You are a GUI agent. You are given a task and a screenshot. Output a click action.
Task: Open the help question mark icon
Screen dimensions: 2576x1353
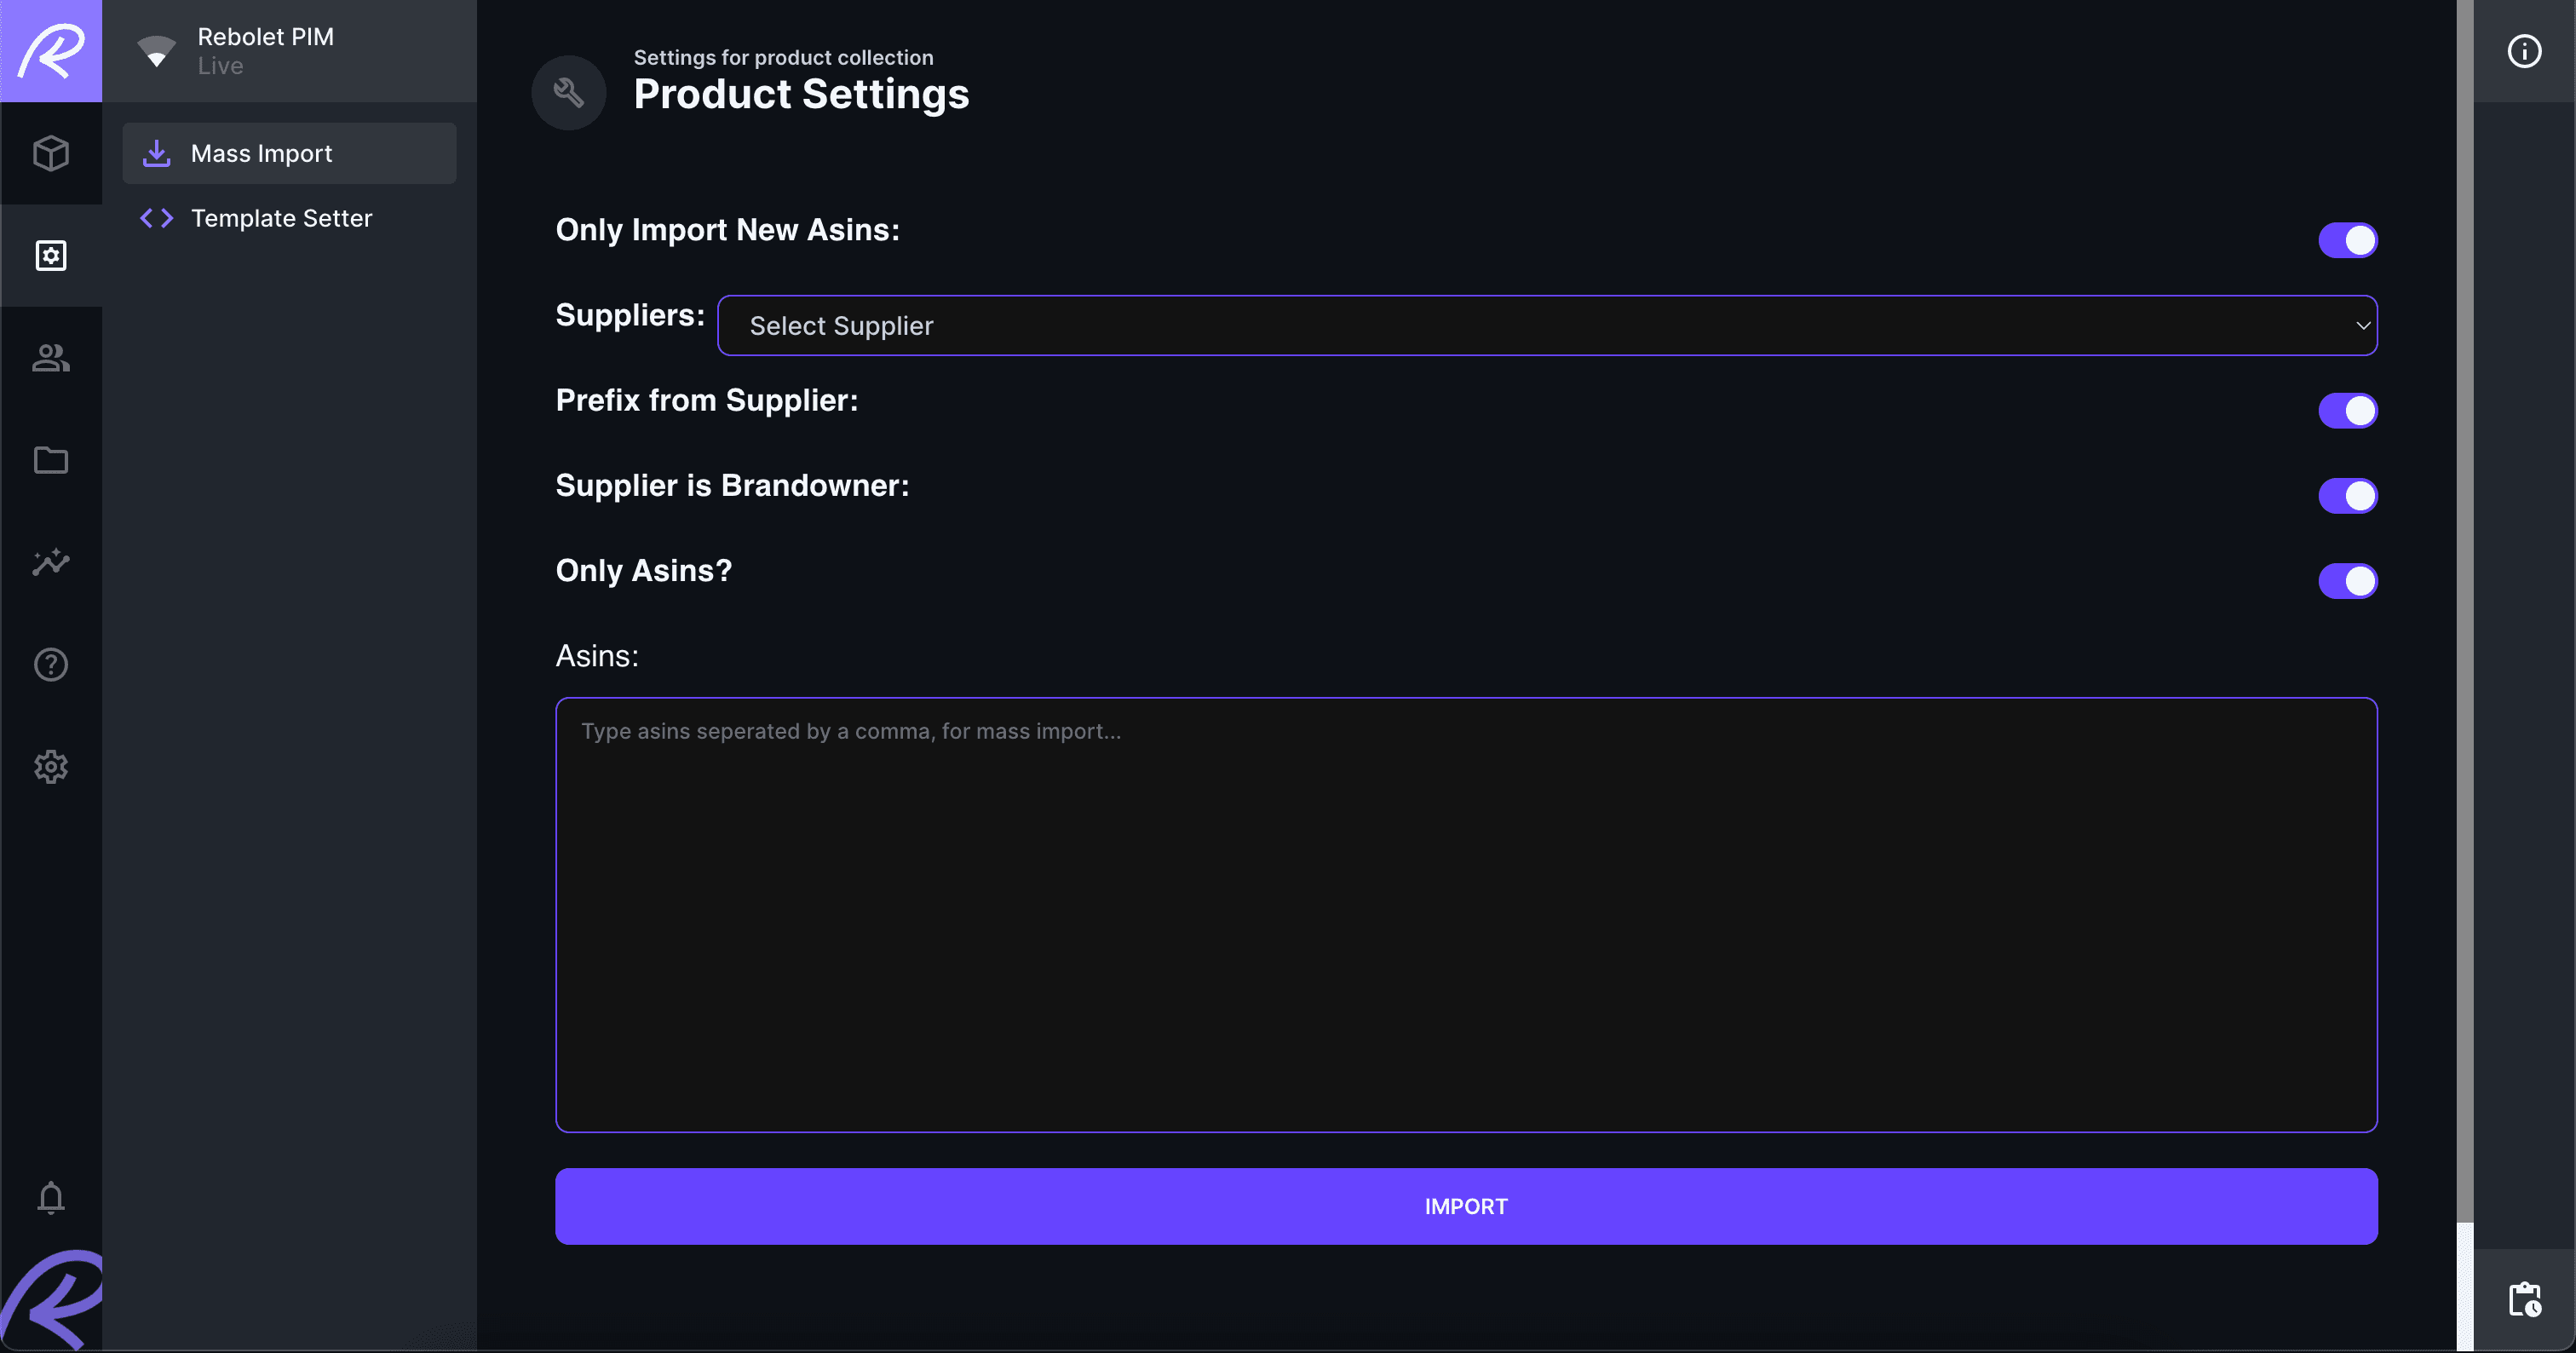(x=51, y=664)
